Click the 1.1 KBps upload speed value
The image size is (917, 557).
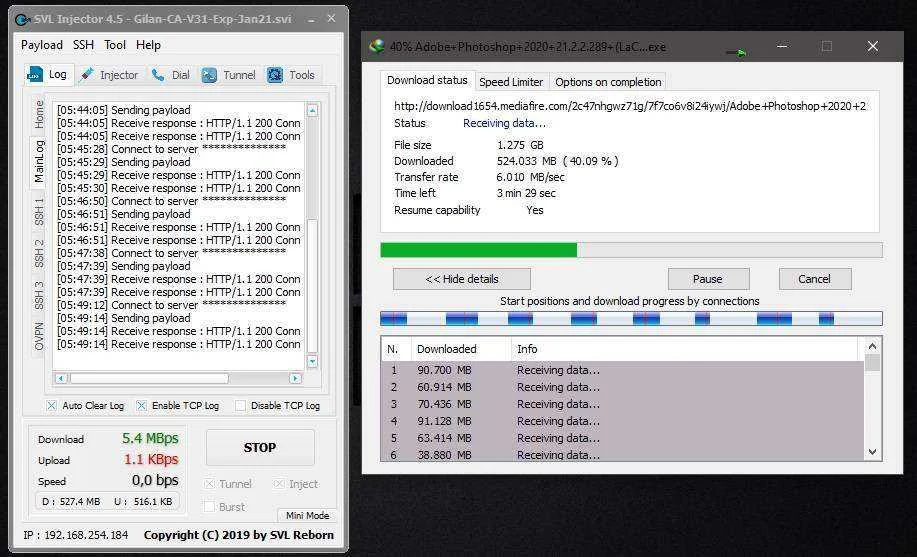151,459
